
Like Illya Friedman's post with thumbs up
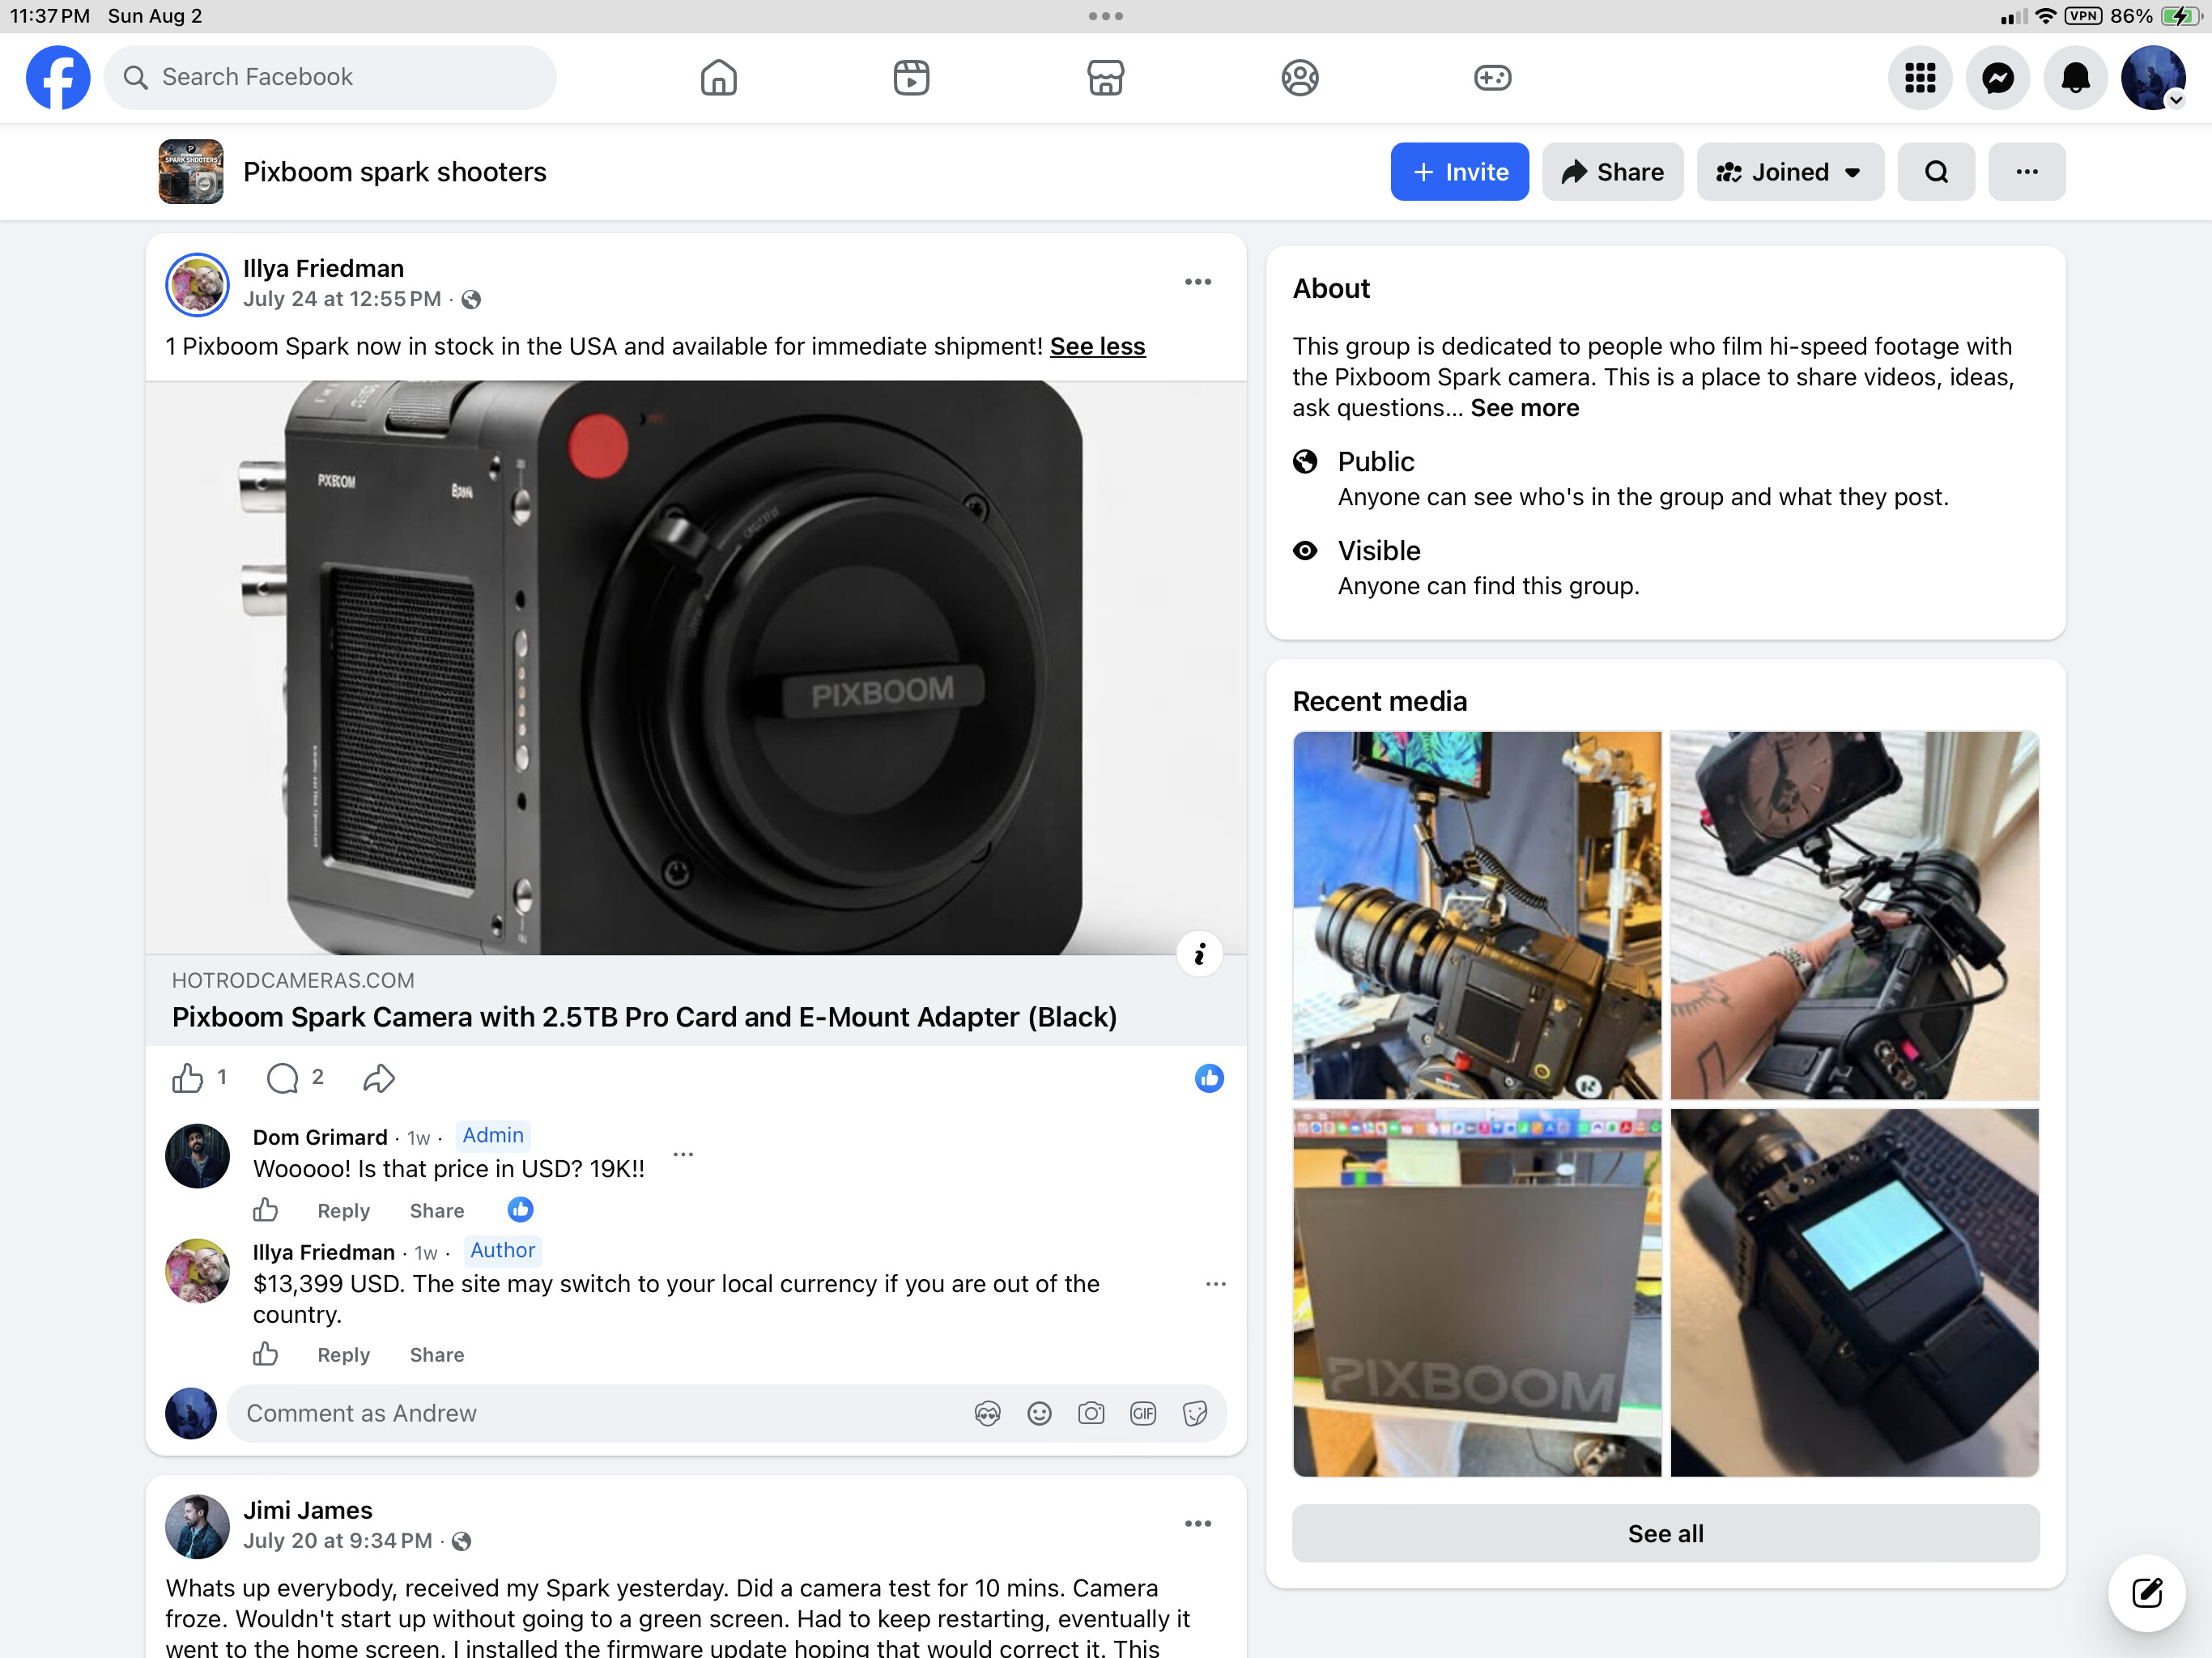187,1078
